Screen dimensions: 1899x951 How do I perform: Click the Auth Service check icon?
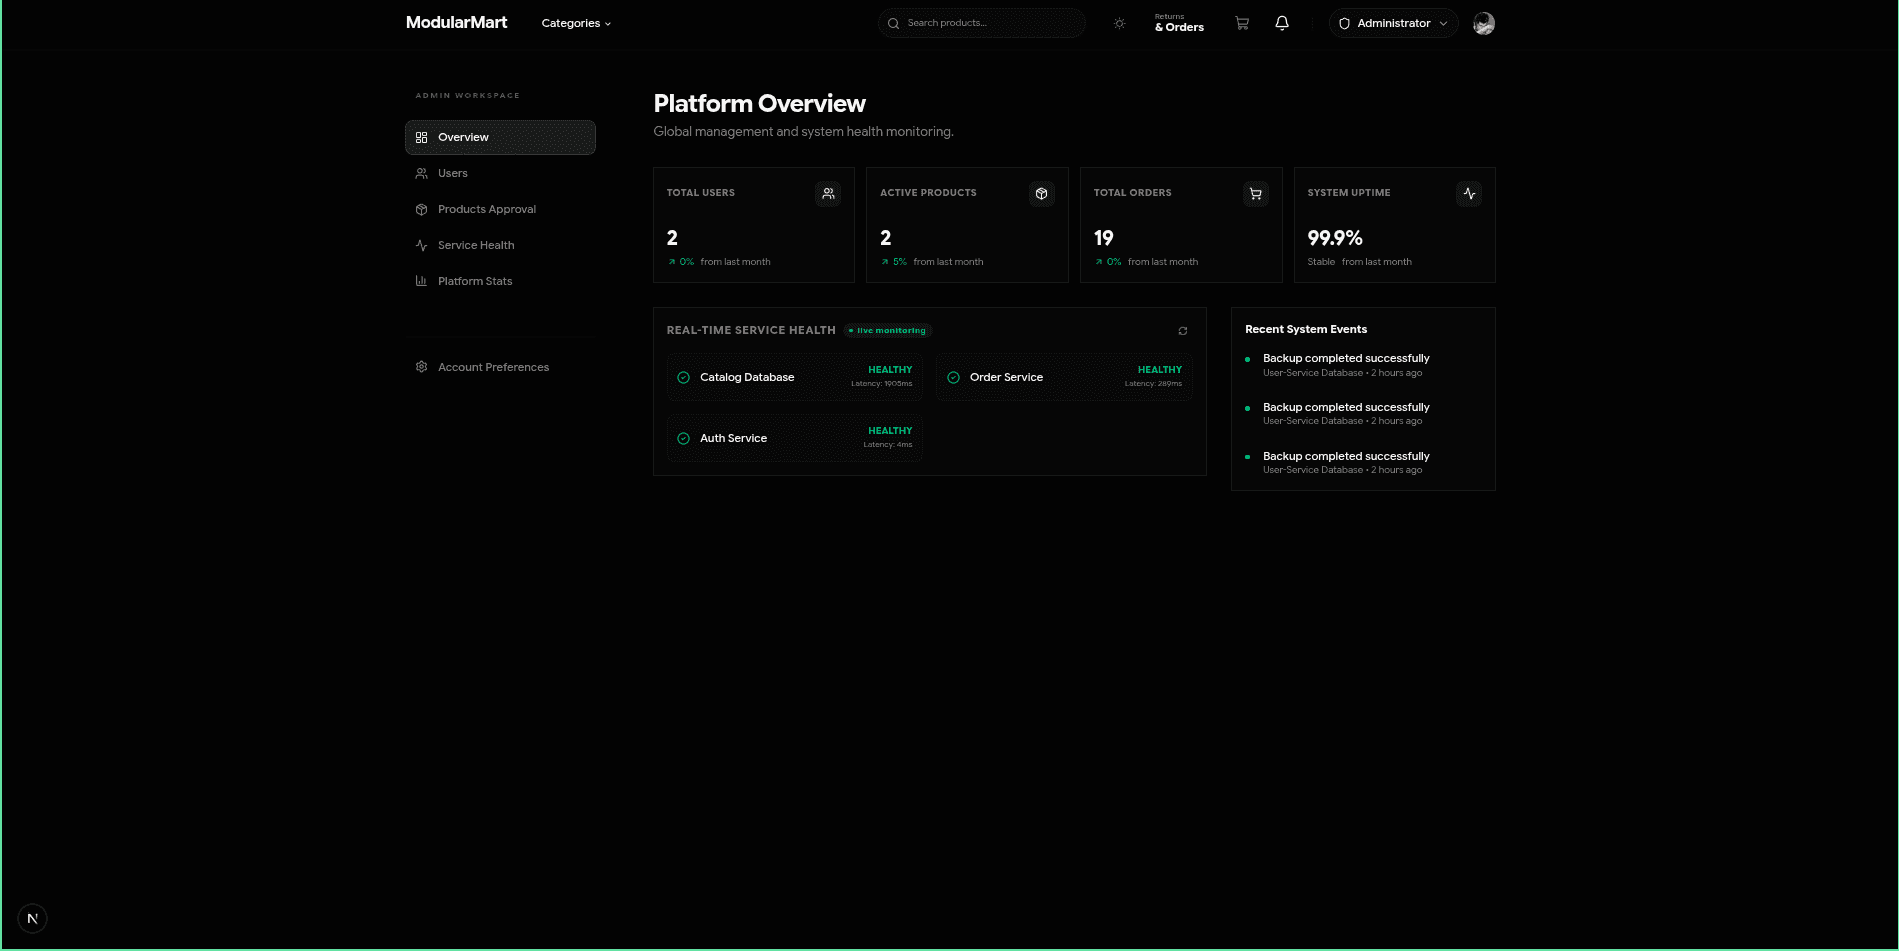684,438
